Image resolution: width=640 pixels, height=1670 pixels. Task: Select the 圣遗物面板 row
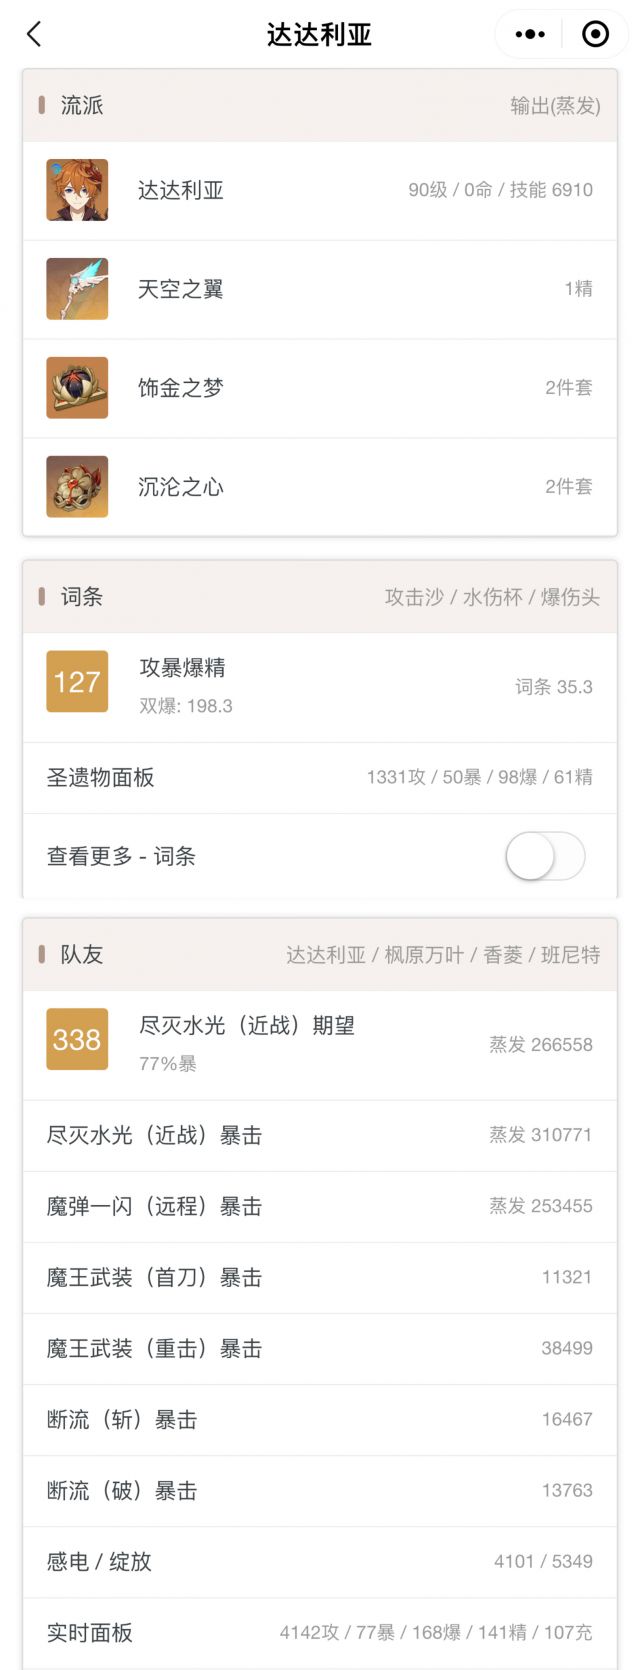point(320,778)
